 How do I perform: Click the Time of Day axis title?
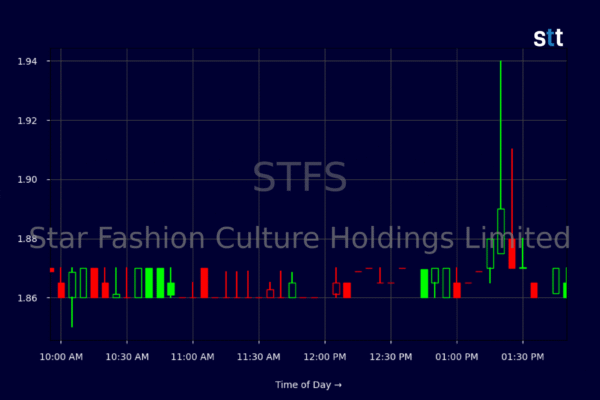308,385
